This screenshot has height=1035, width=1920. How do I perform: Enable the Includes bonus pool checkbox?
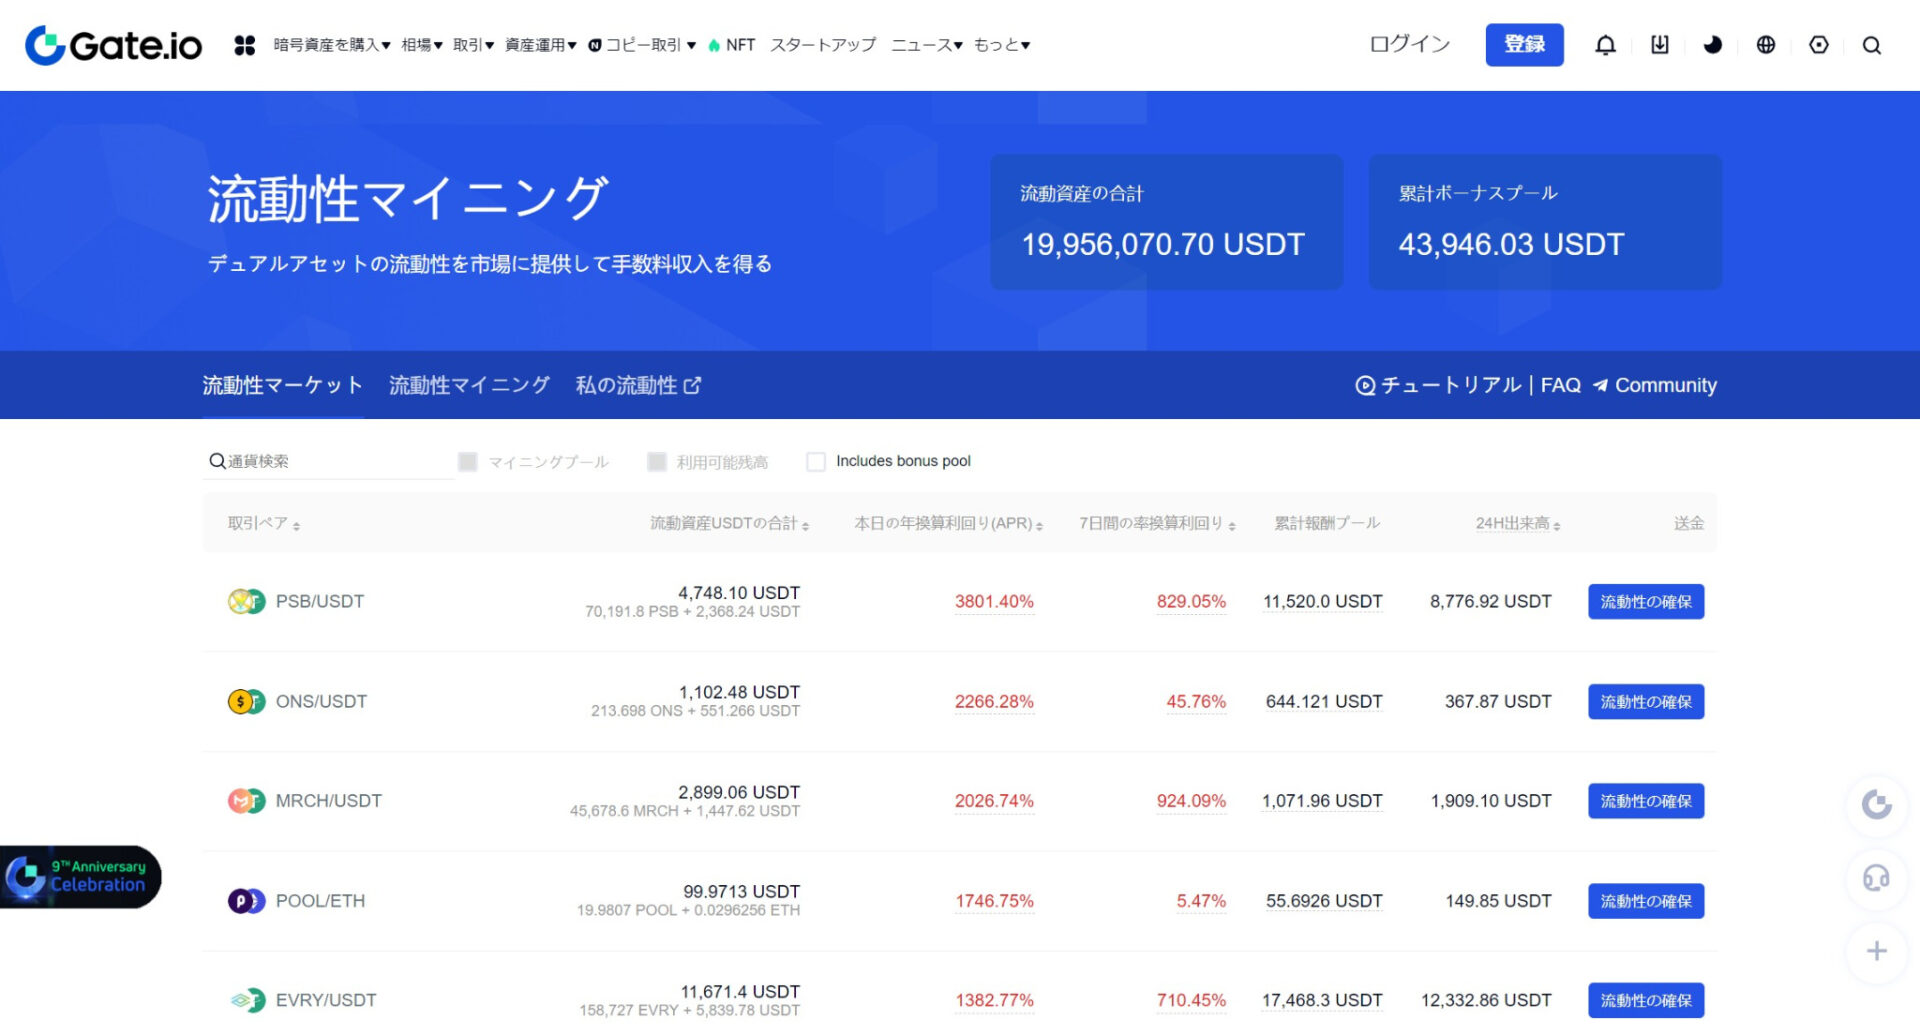pyautogui.click(x=816, y=461)
